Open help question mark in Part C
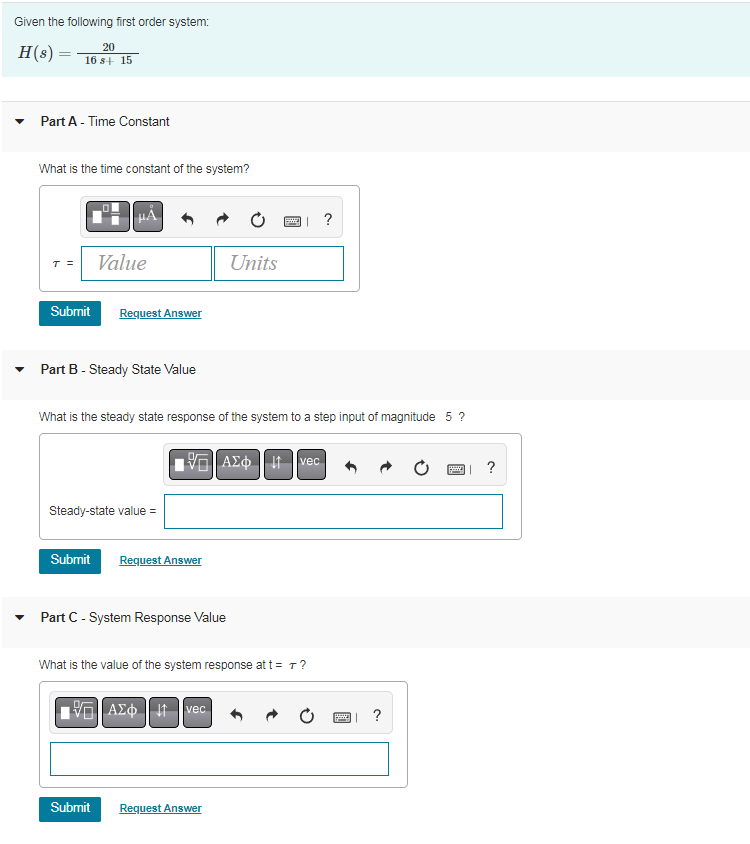This screenshot has height=844, width=750. pos(377,715)
